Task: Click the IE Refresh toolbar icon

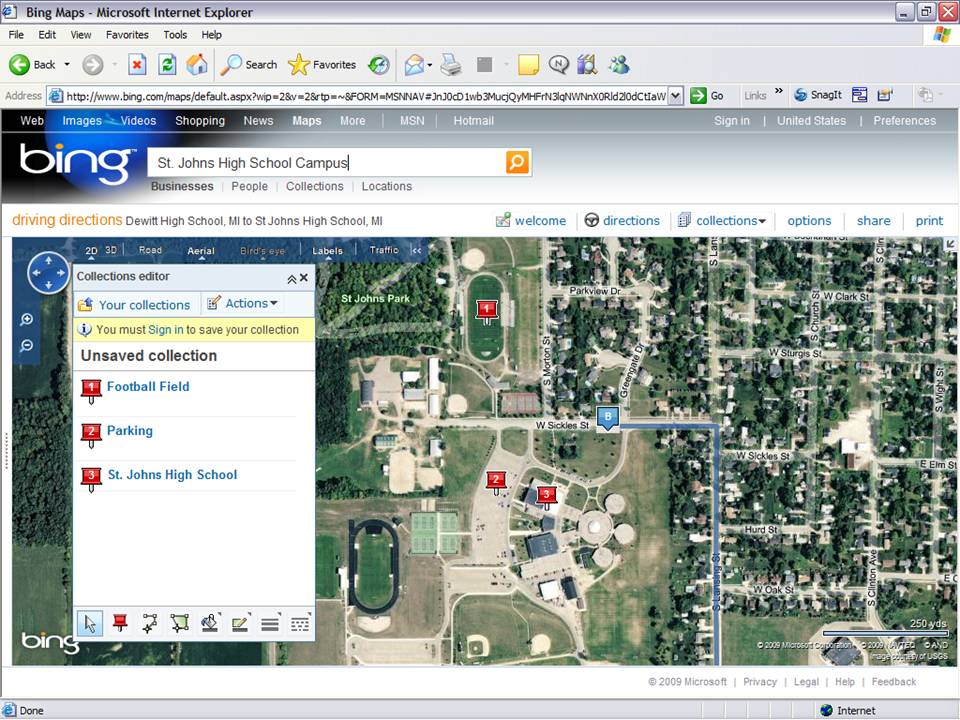Action: [167, 64]
